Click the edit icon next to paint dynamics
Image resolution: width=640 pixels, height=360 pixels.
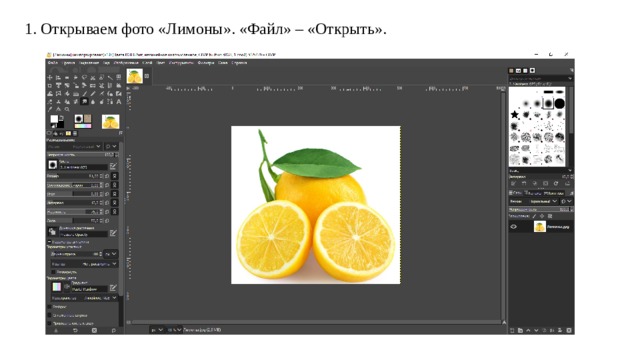pos(113,233)
